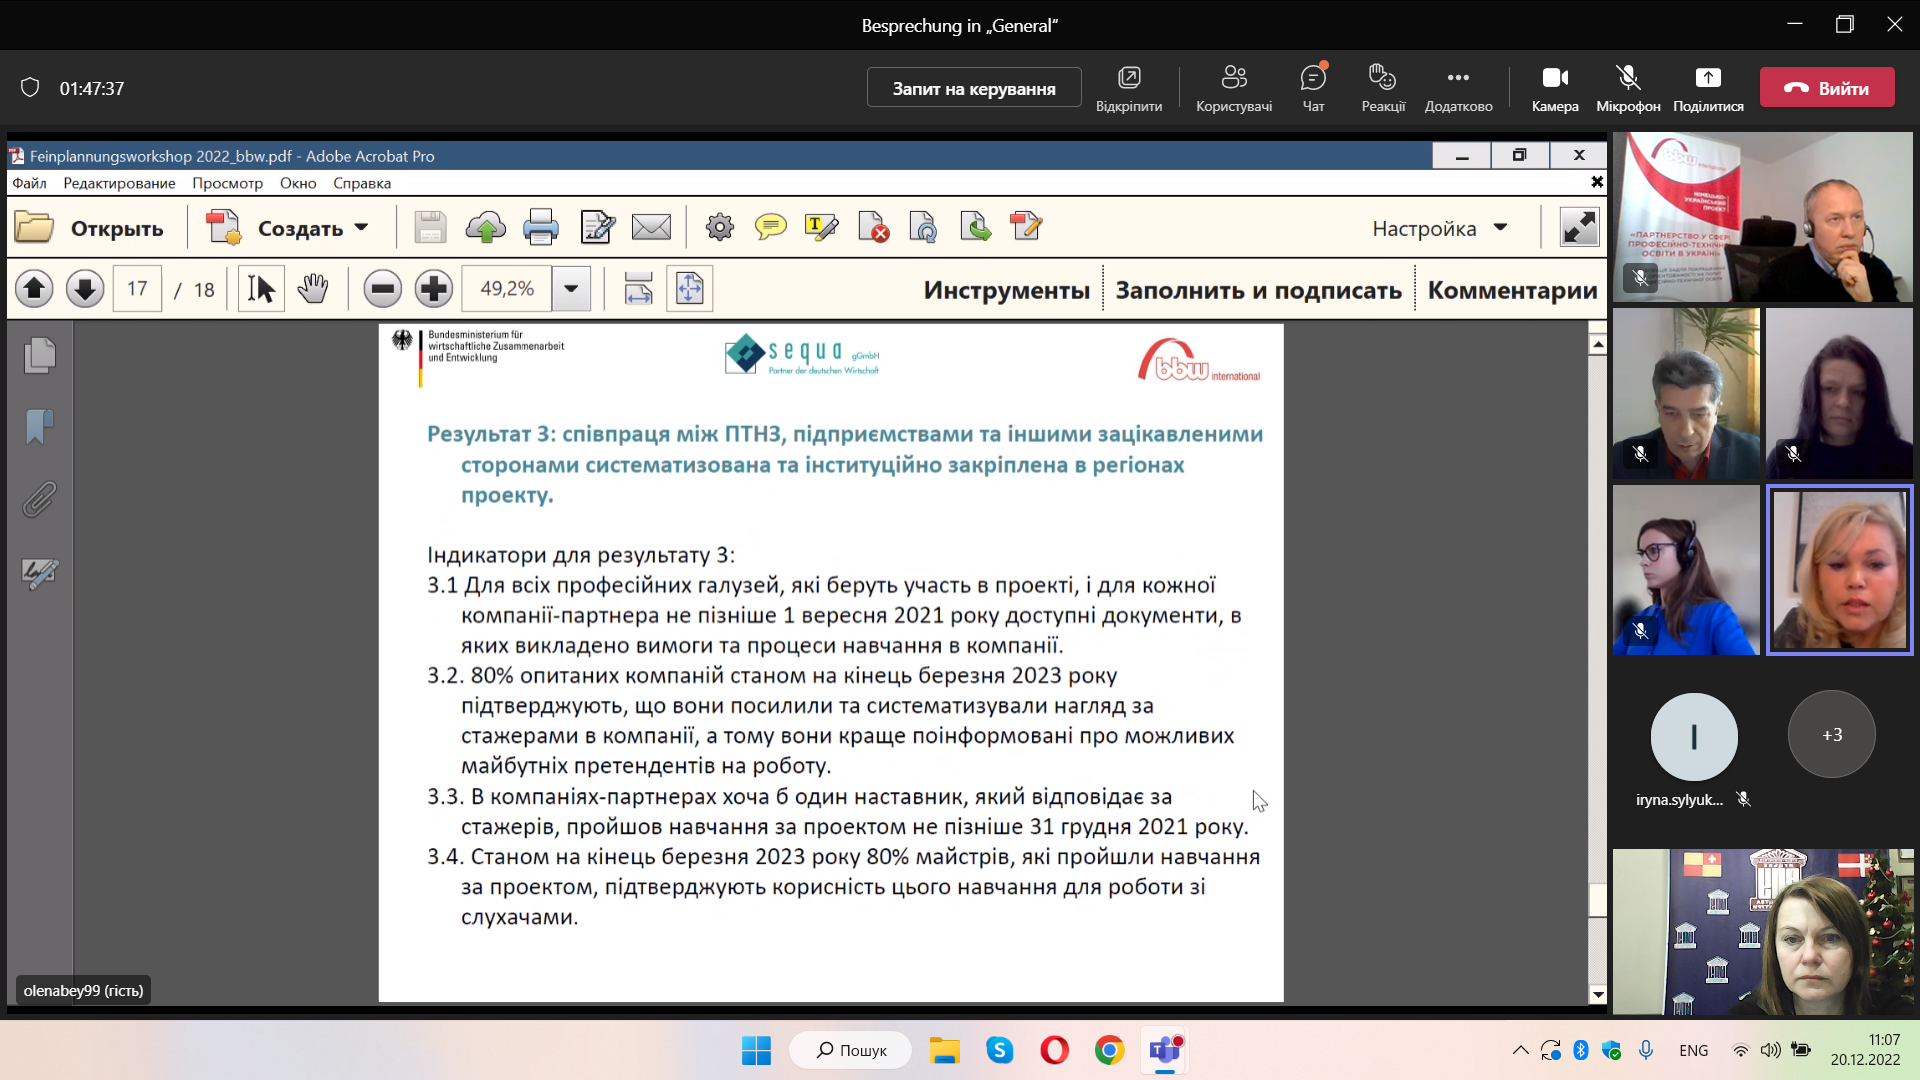Screen dimensions: 1920x1080
Task: Show the participants list
Action: pos(1234,88)
